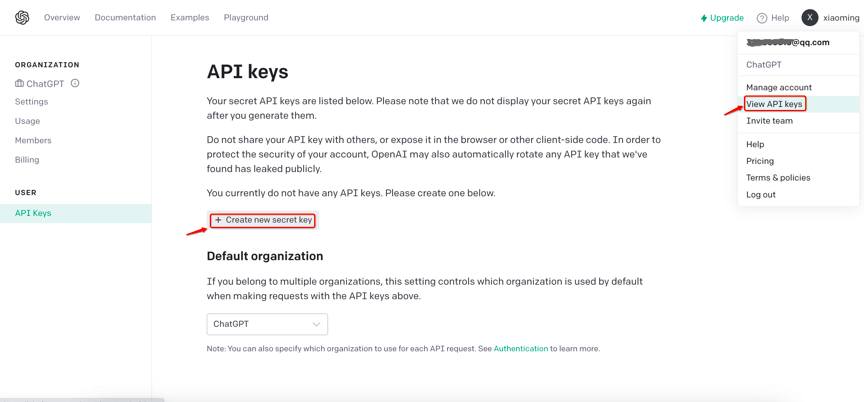Click plus icon of Create new secret key
The image size is (864, 402).
(218, 220)
